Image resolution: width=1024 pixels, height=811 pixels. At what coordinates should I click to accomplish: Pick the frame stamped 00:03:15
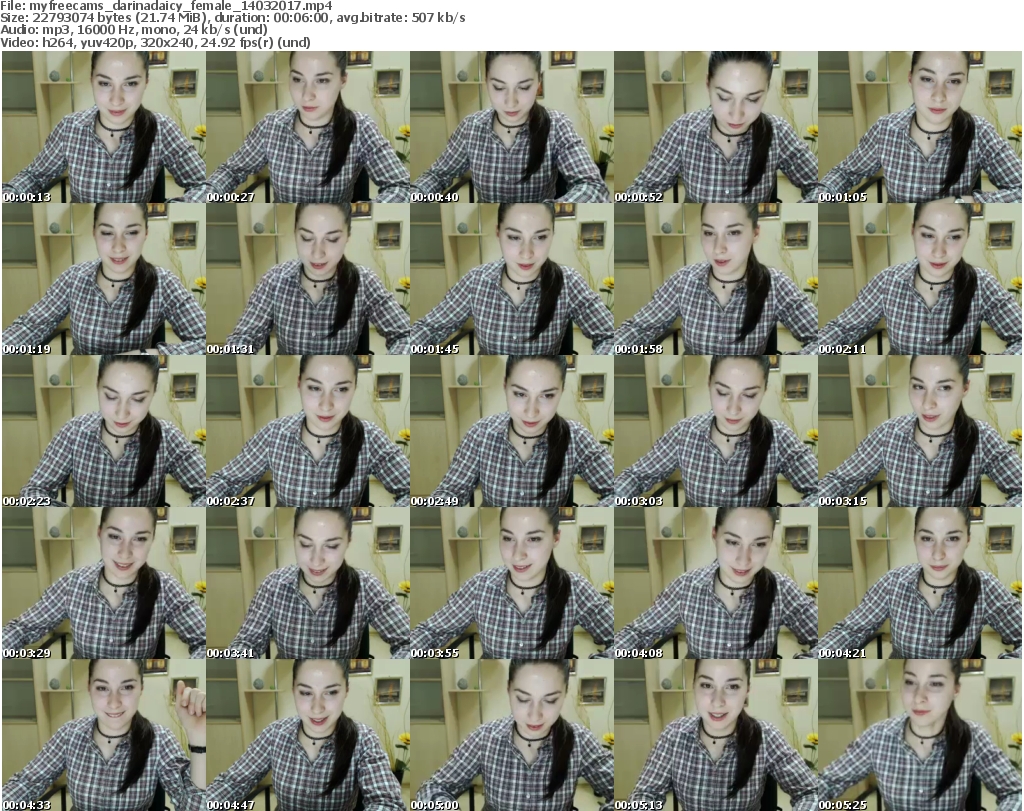[920, 431]
